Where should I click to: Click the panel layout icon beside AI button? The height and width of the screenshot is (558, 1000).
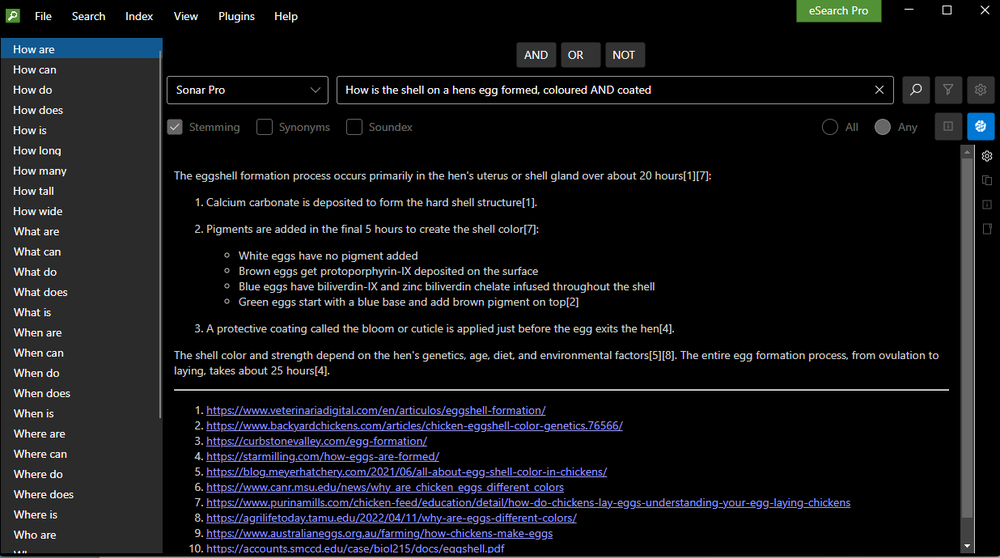[948, 126]
